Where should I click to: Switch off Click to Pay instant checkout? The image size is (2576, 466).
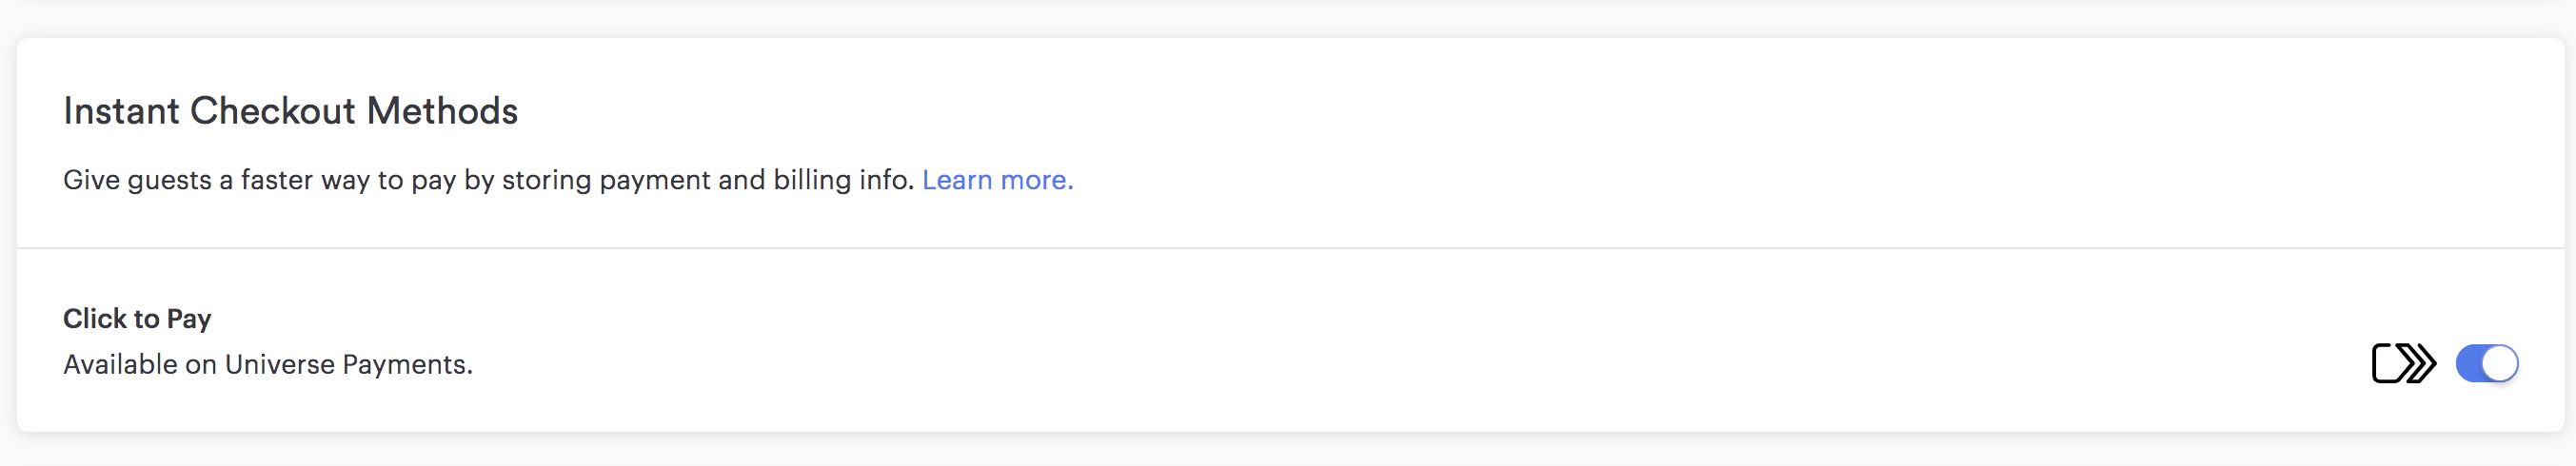click(2487, 363)
